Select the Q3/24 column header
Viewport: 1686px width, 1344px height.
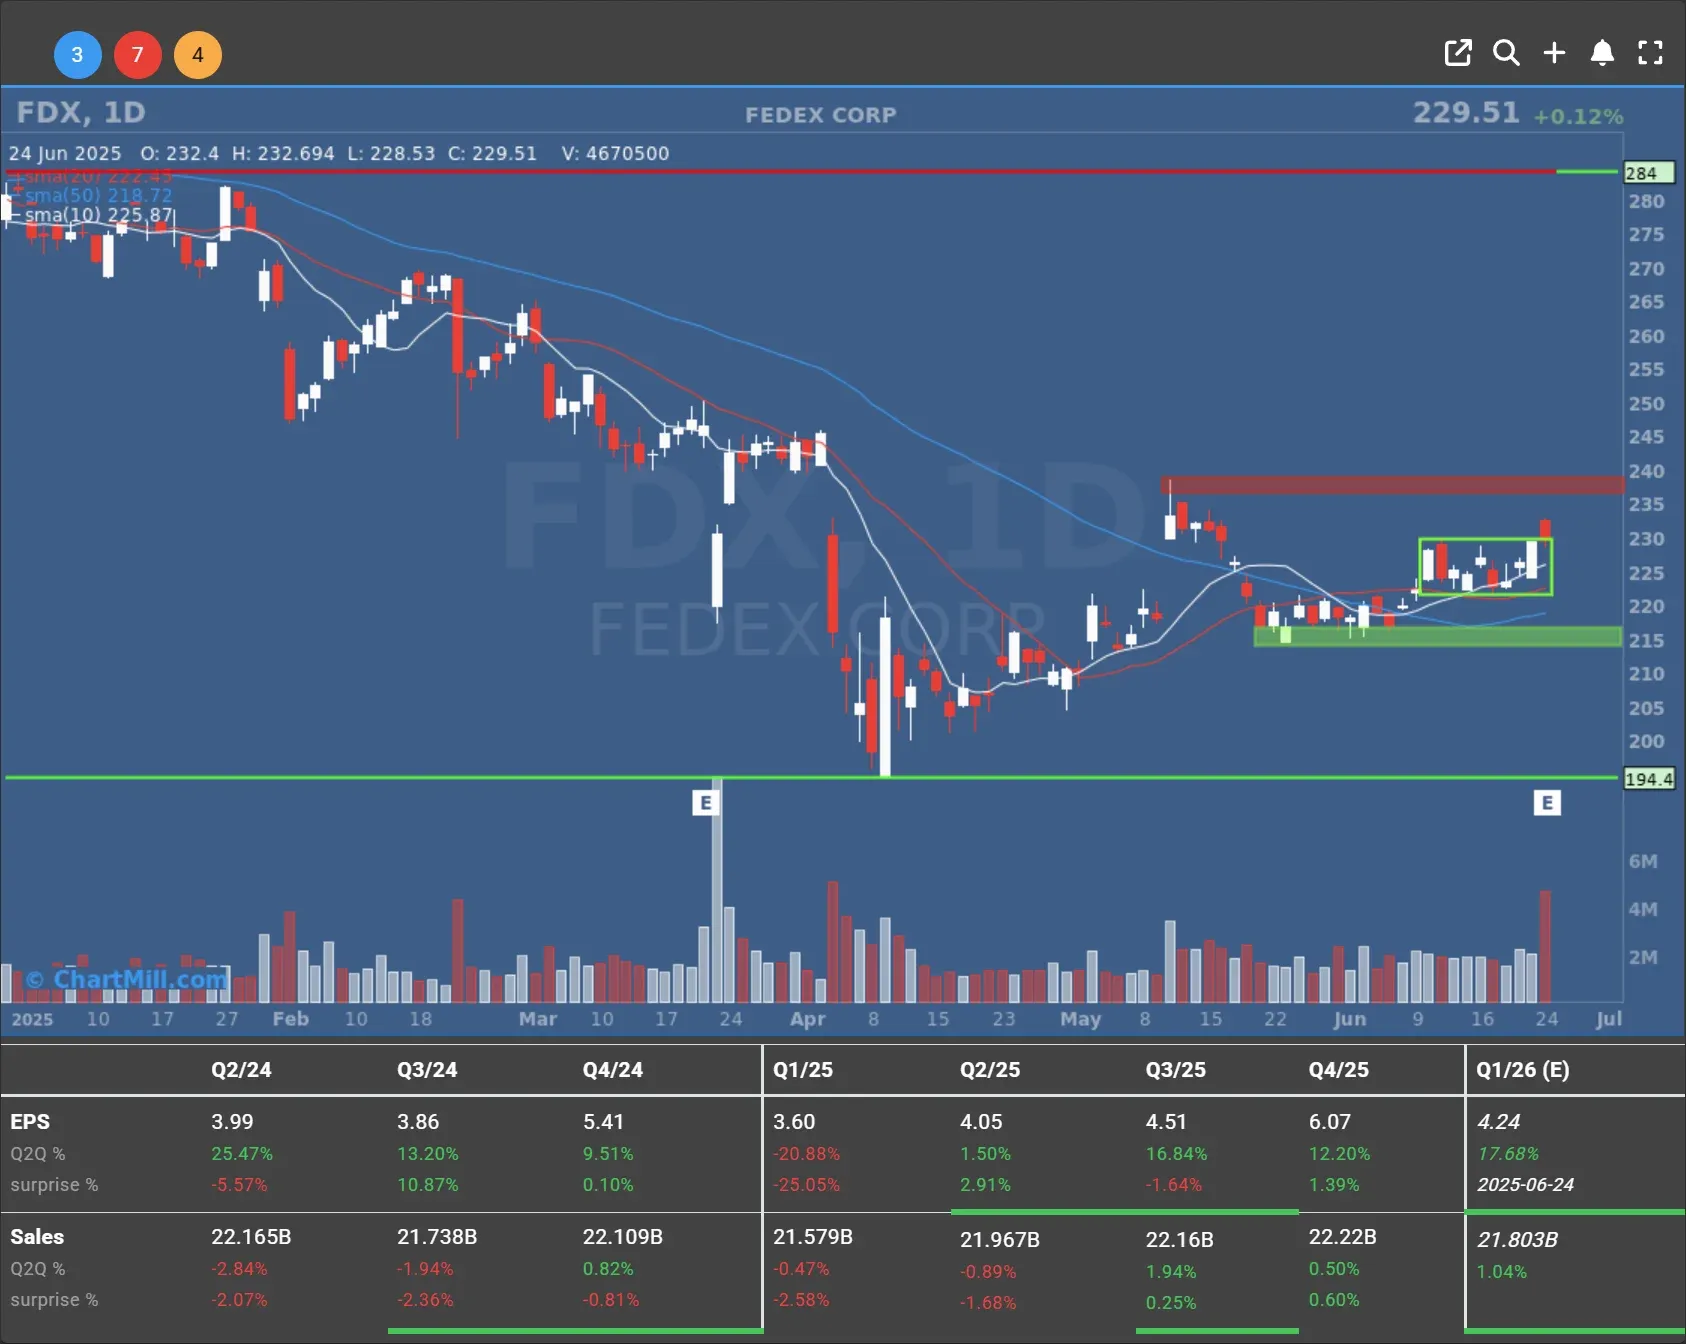coord(427,1070)
